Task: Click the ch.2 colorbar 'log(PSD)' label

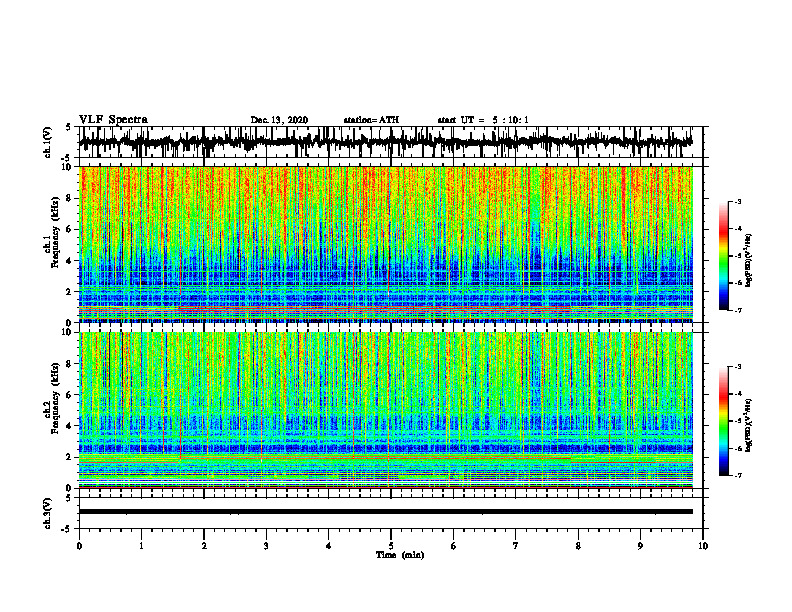Action: (x=749, y=425)
